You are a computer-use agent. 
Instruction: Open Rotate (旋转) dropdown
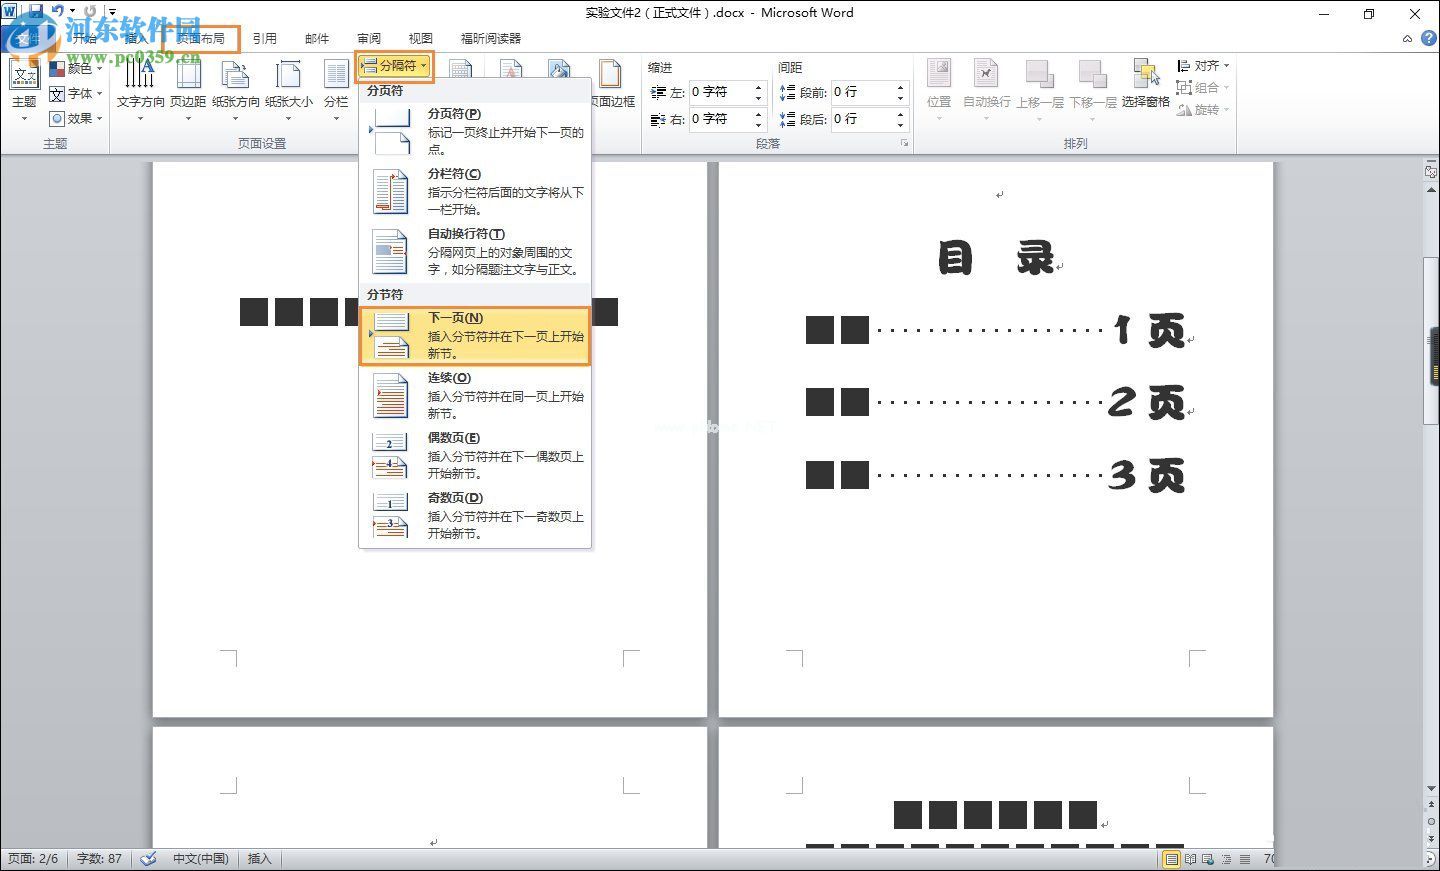(x=1203, y=110)
